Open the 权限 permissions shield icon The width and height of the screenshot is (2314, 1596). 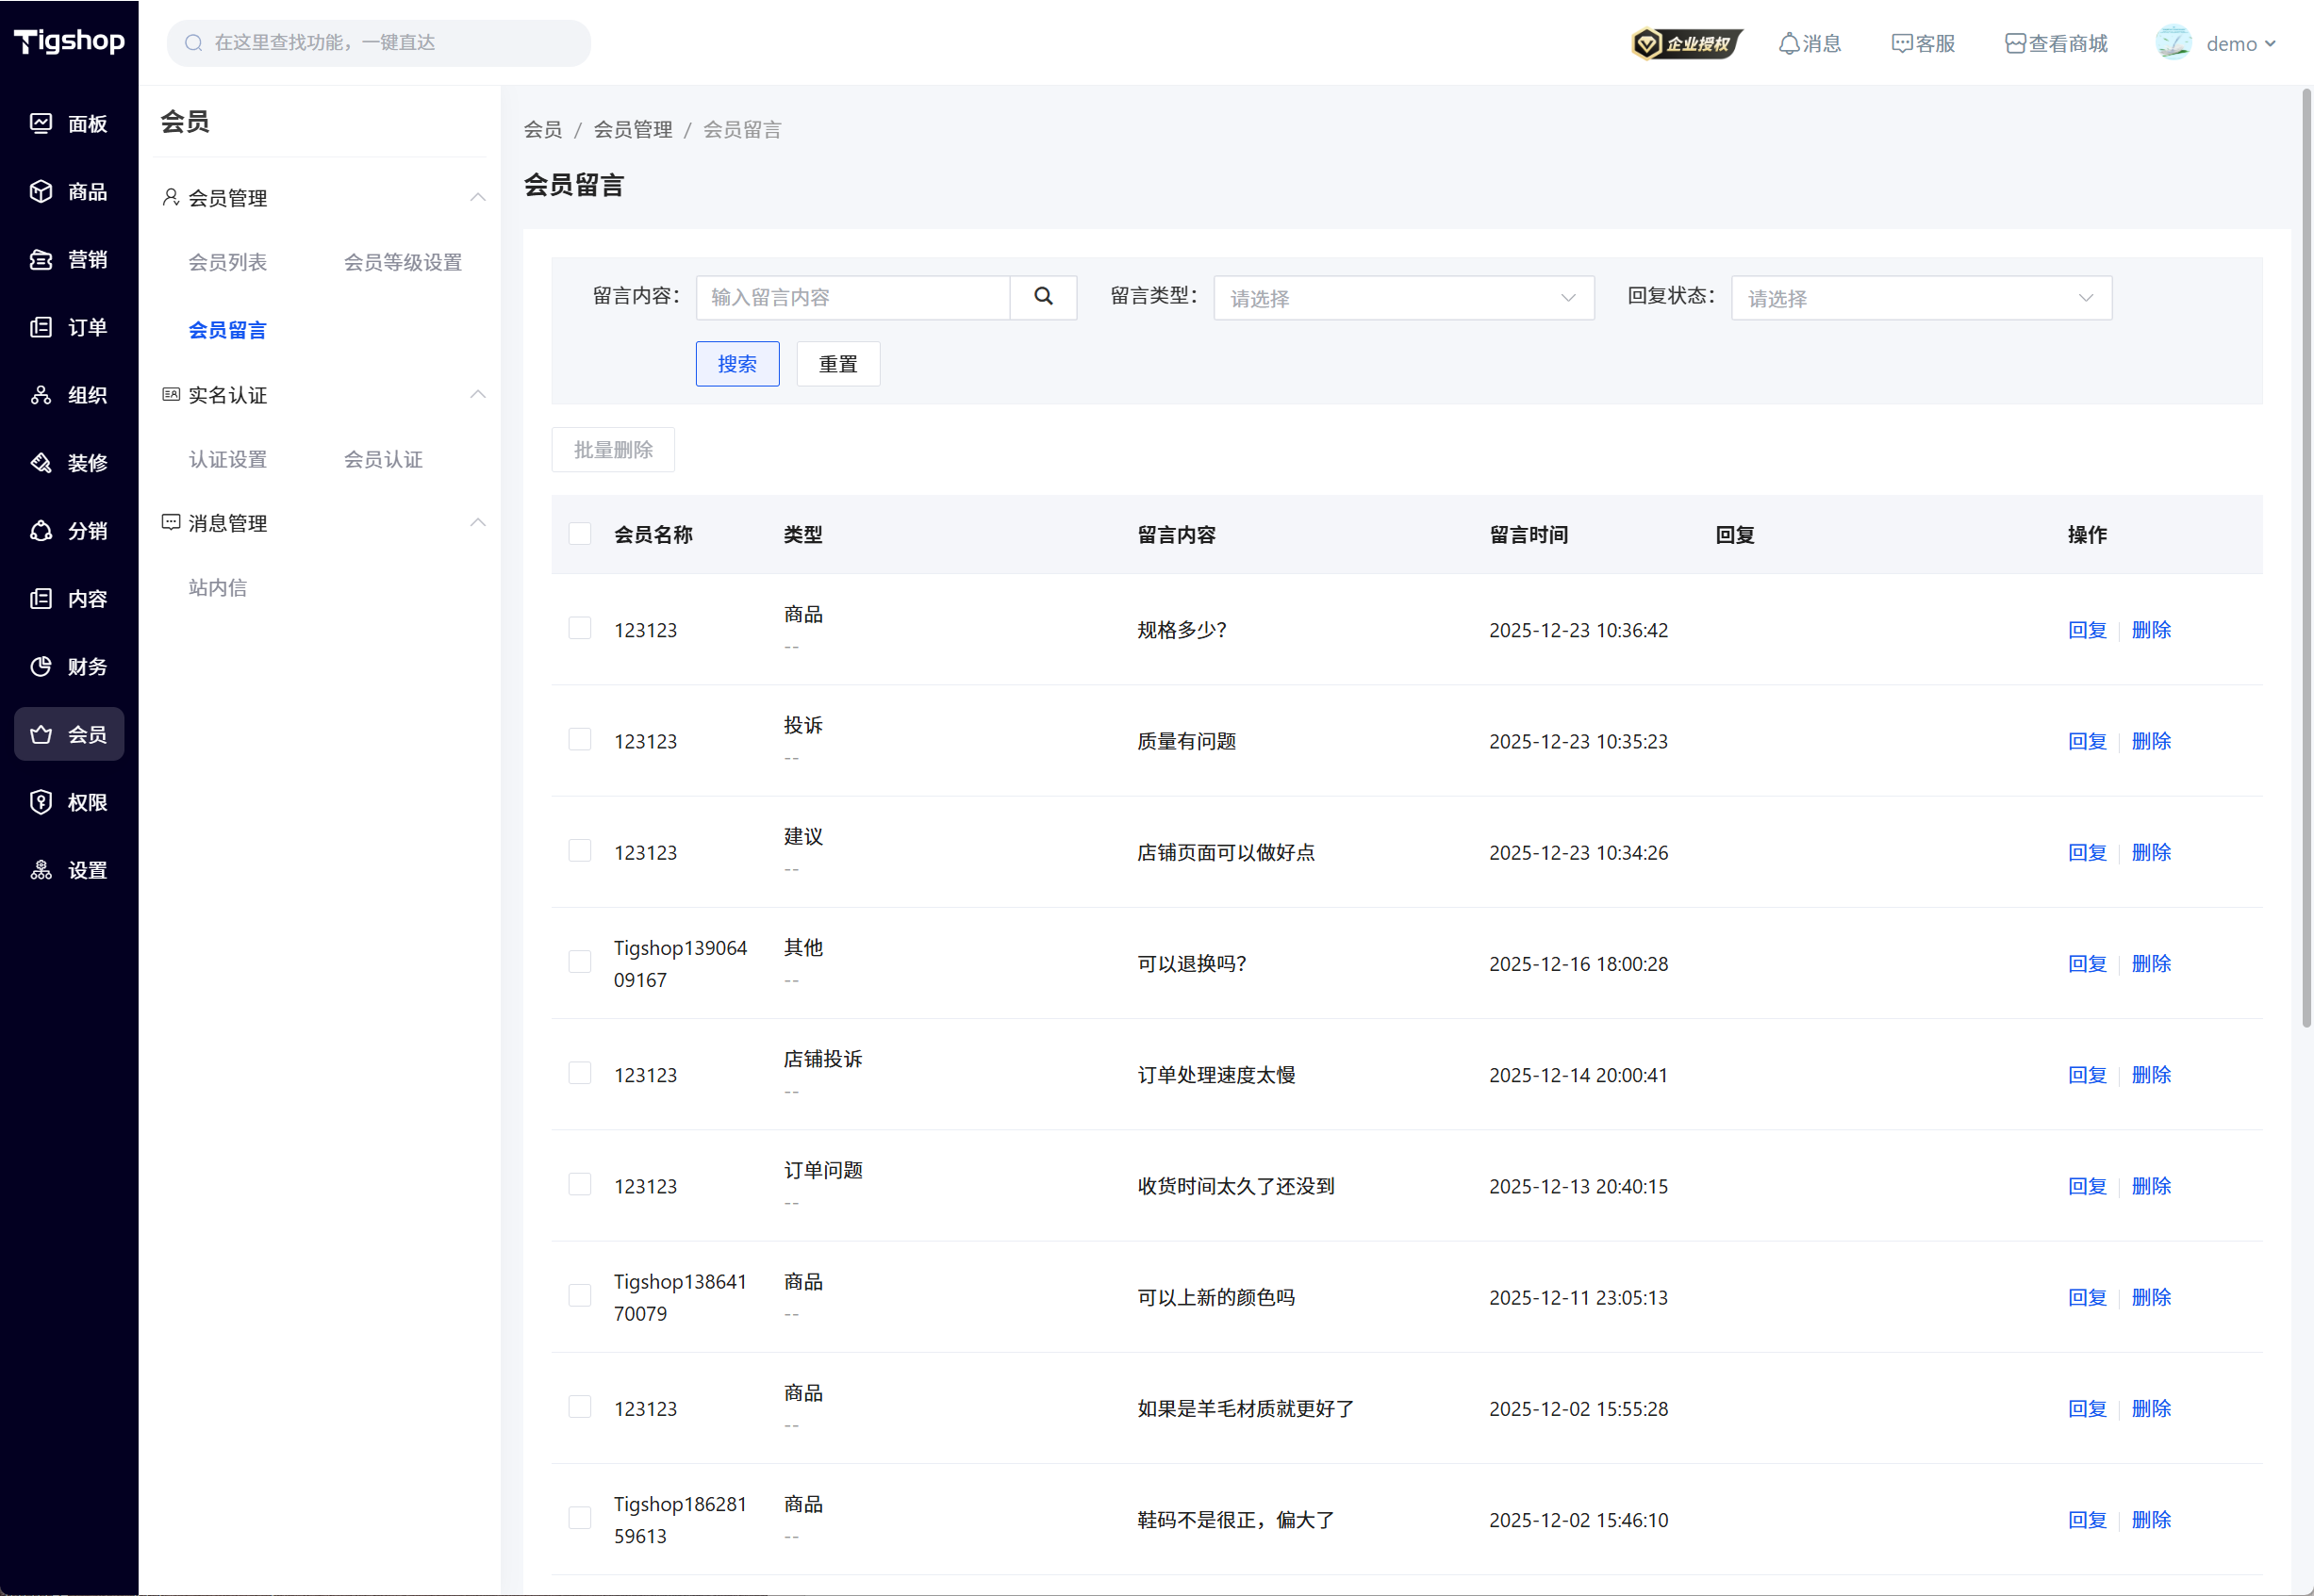point(41,802)
